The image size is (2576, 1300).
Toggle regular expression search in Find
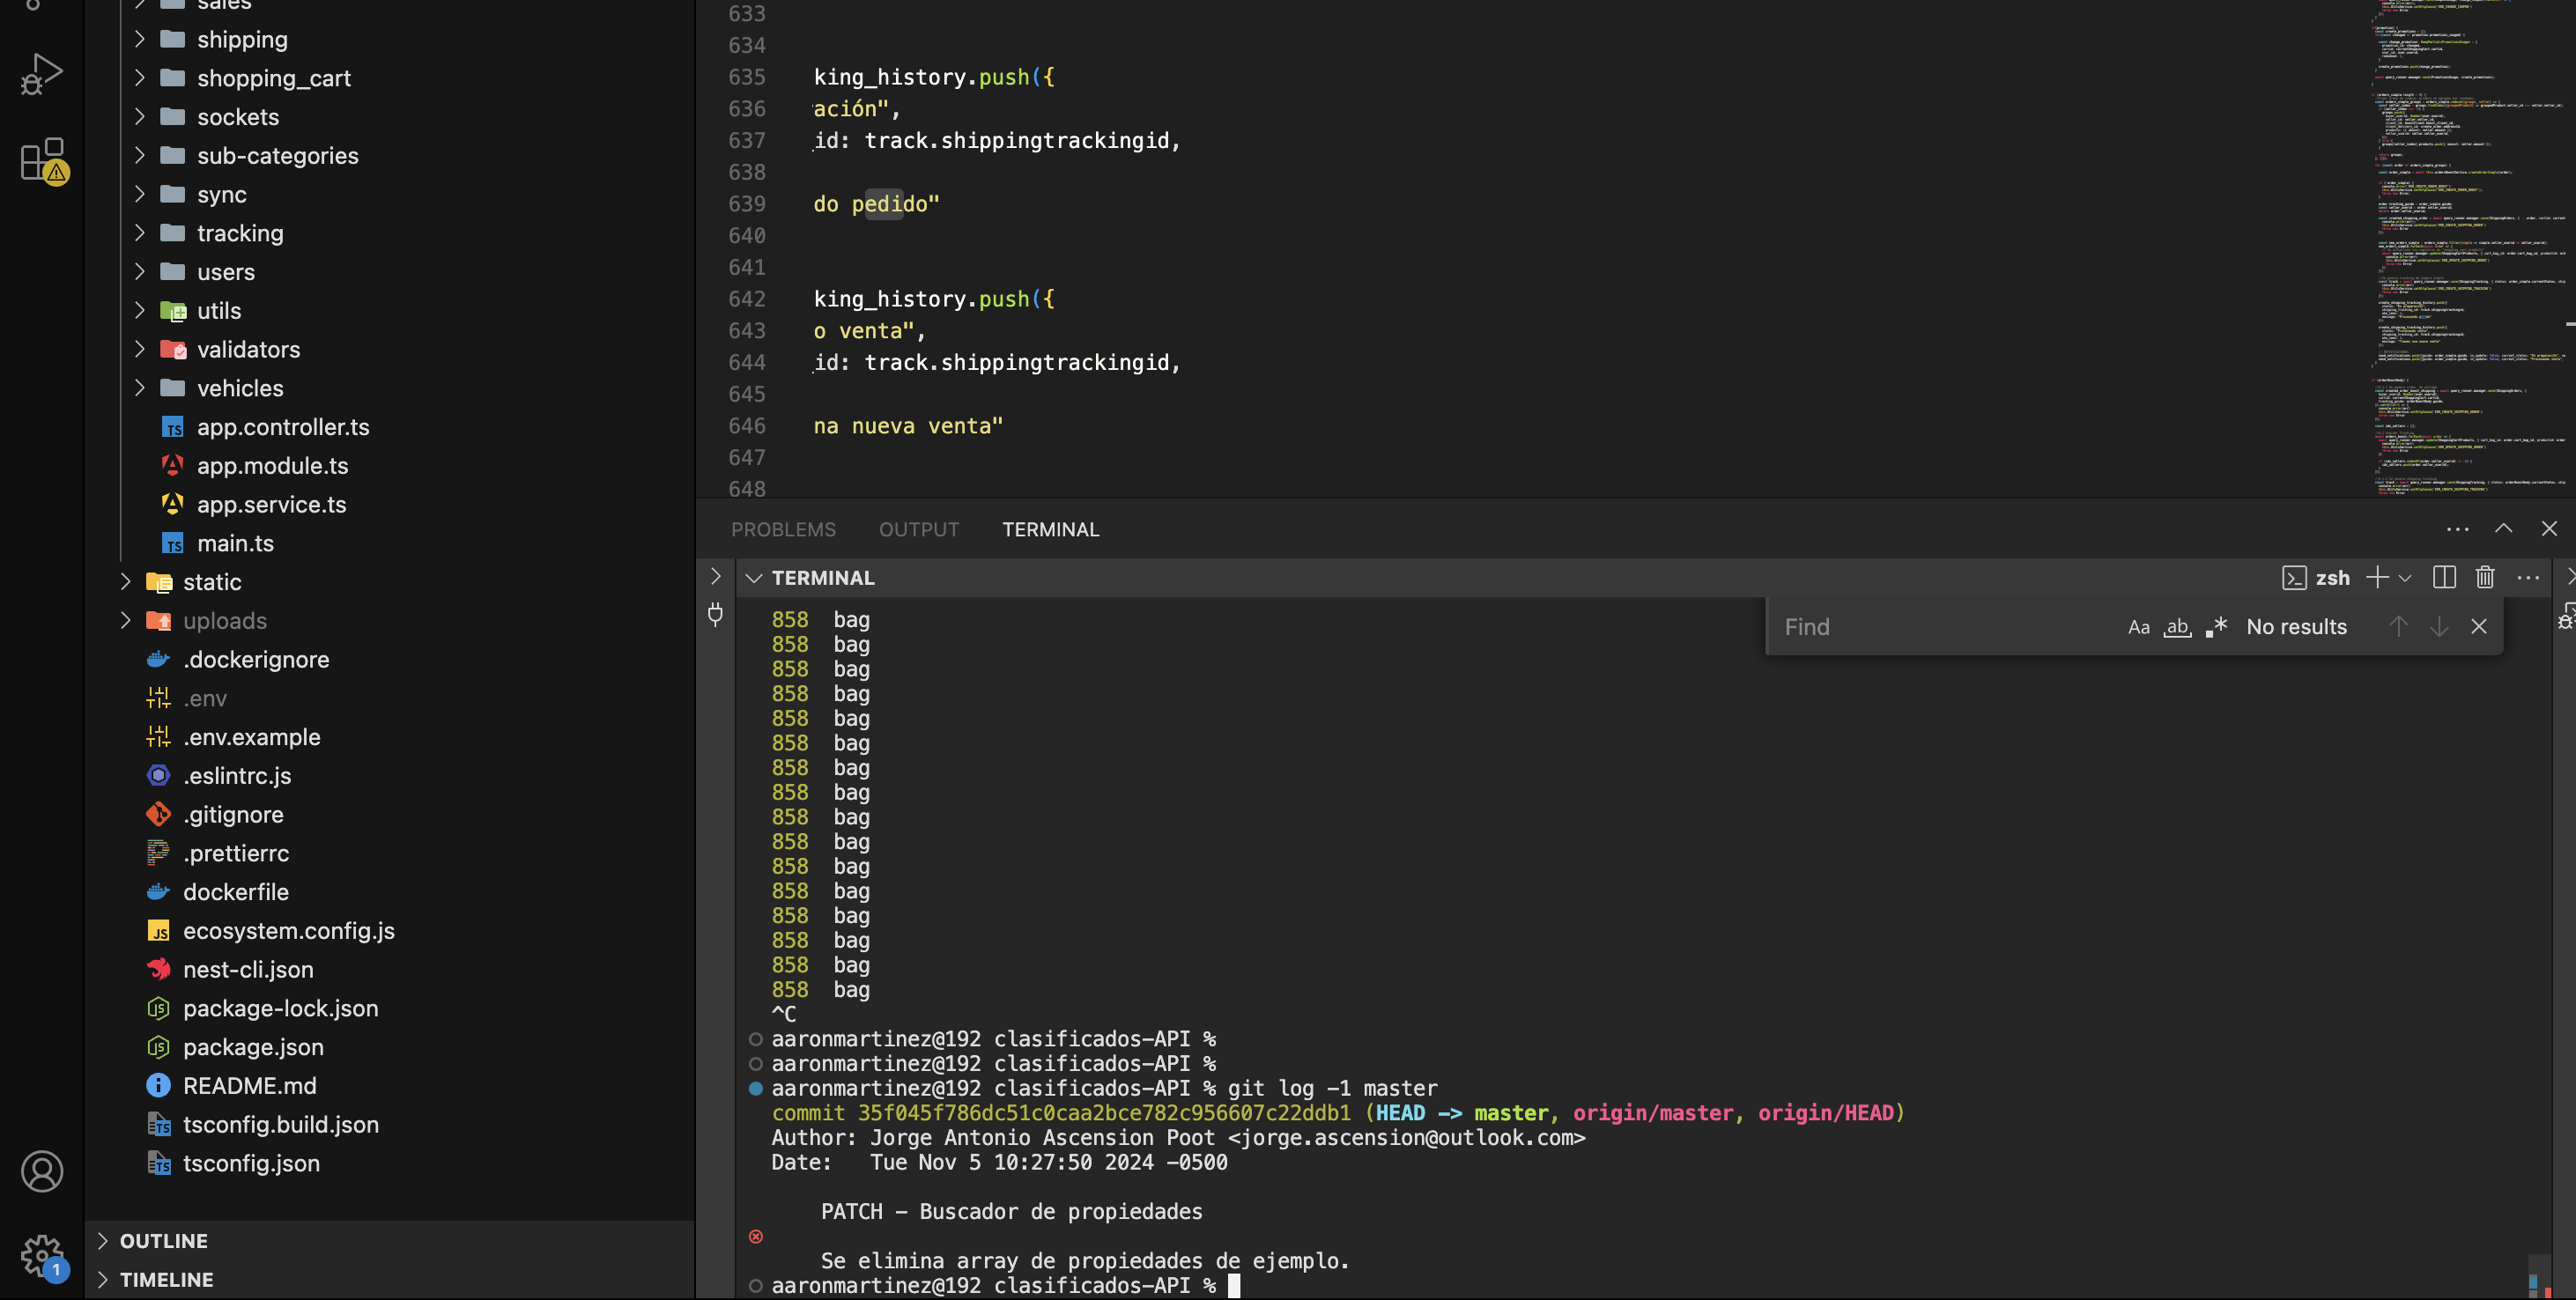pos(2216,627)
